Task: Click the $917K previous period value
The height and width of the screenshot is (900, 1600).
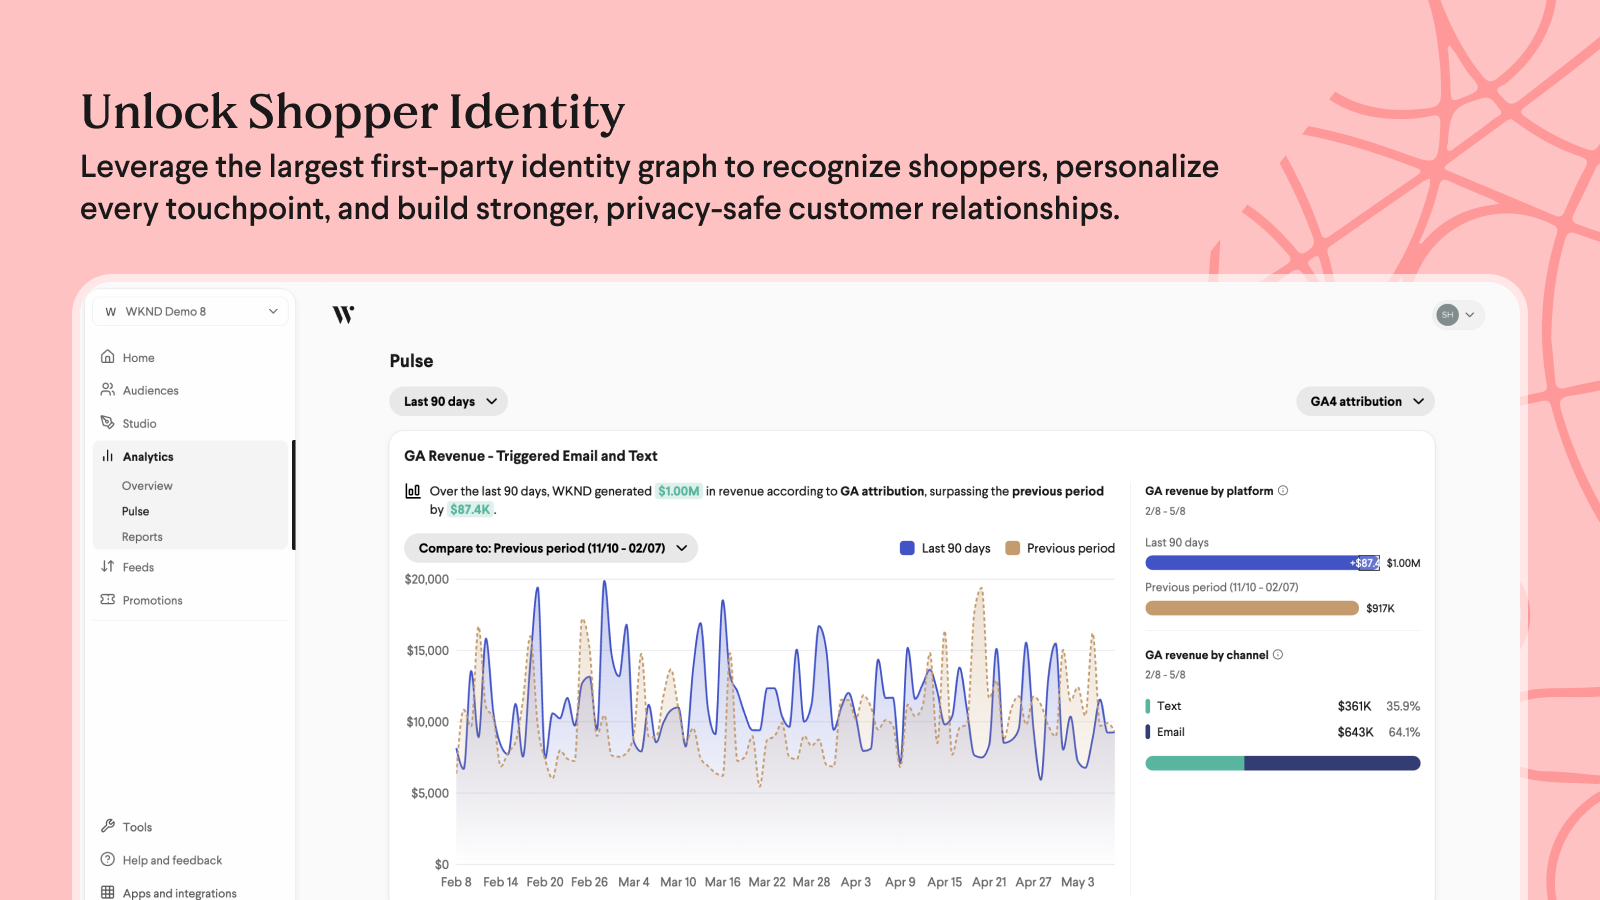Action: [x=1380, y=608]
